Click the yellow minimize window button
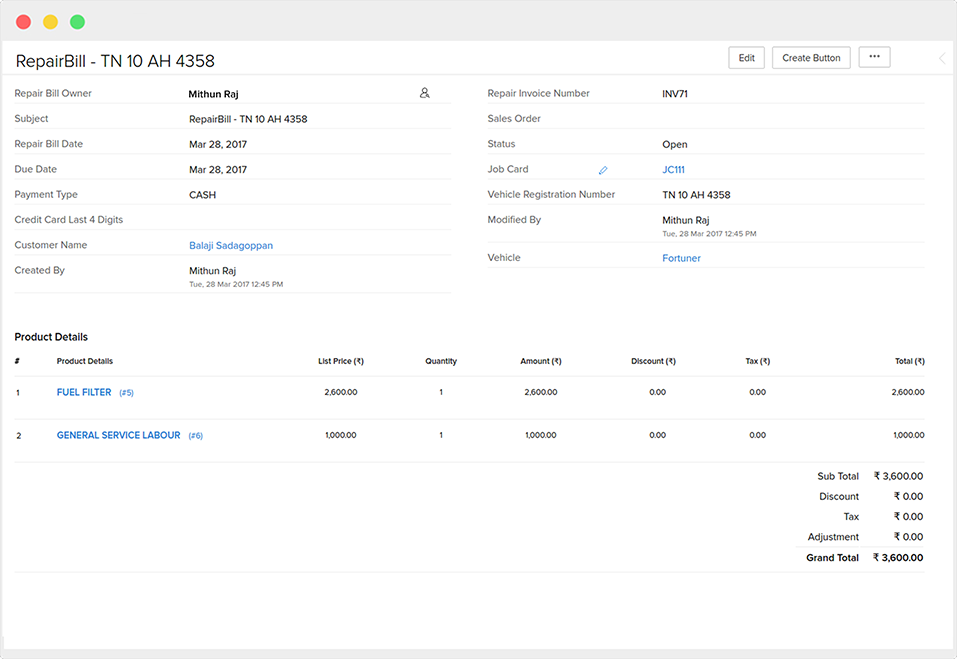The image size is (957, 659). 50,21
